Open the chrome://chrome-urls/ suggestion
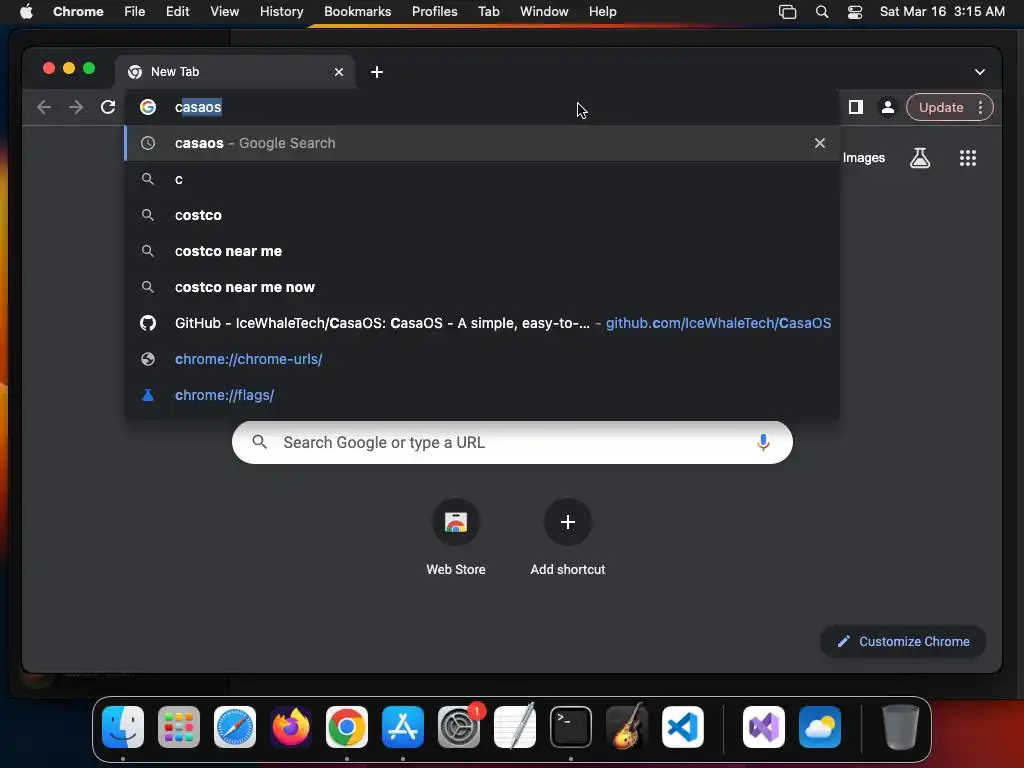Image resolution: width=1024 pixels, height=768 pixels. click(x=482, y=359)
